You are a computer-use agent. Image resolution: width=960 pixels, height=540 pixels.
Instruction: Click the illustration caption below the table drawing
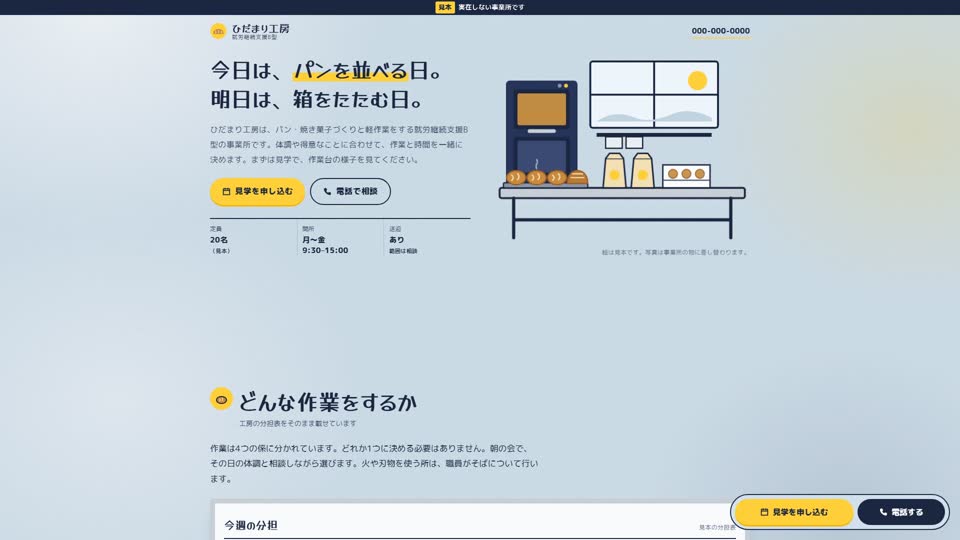pos(674,252)
